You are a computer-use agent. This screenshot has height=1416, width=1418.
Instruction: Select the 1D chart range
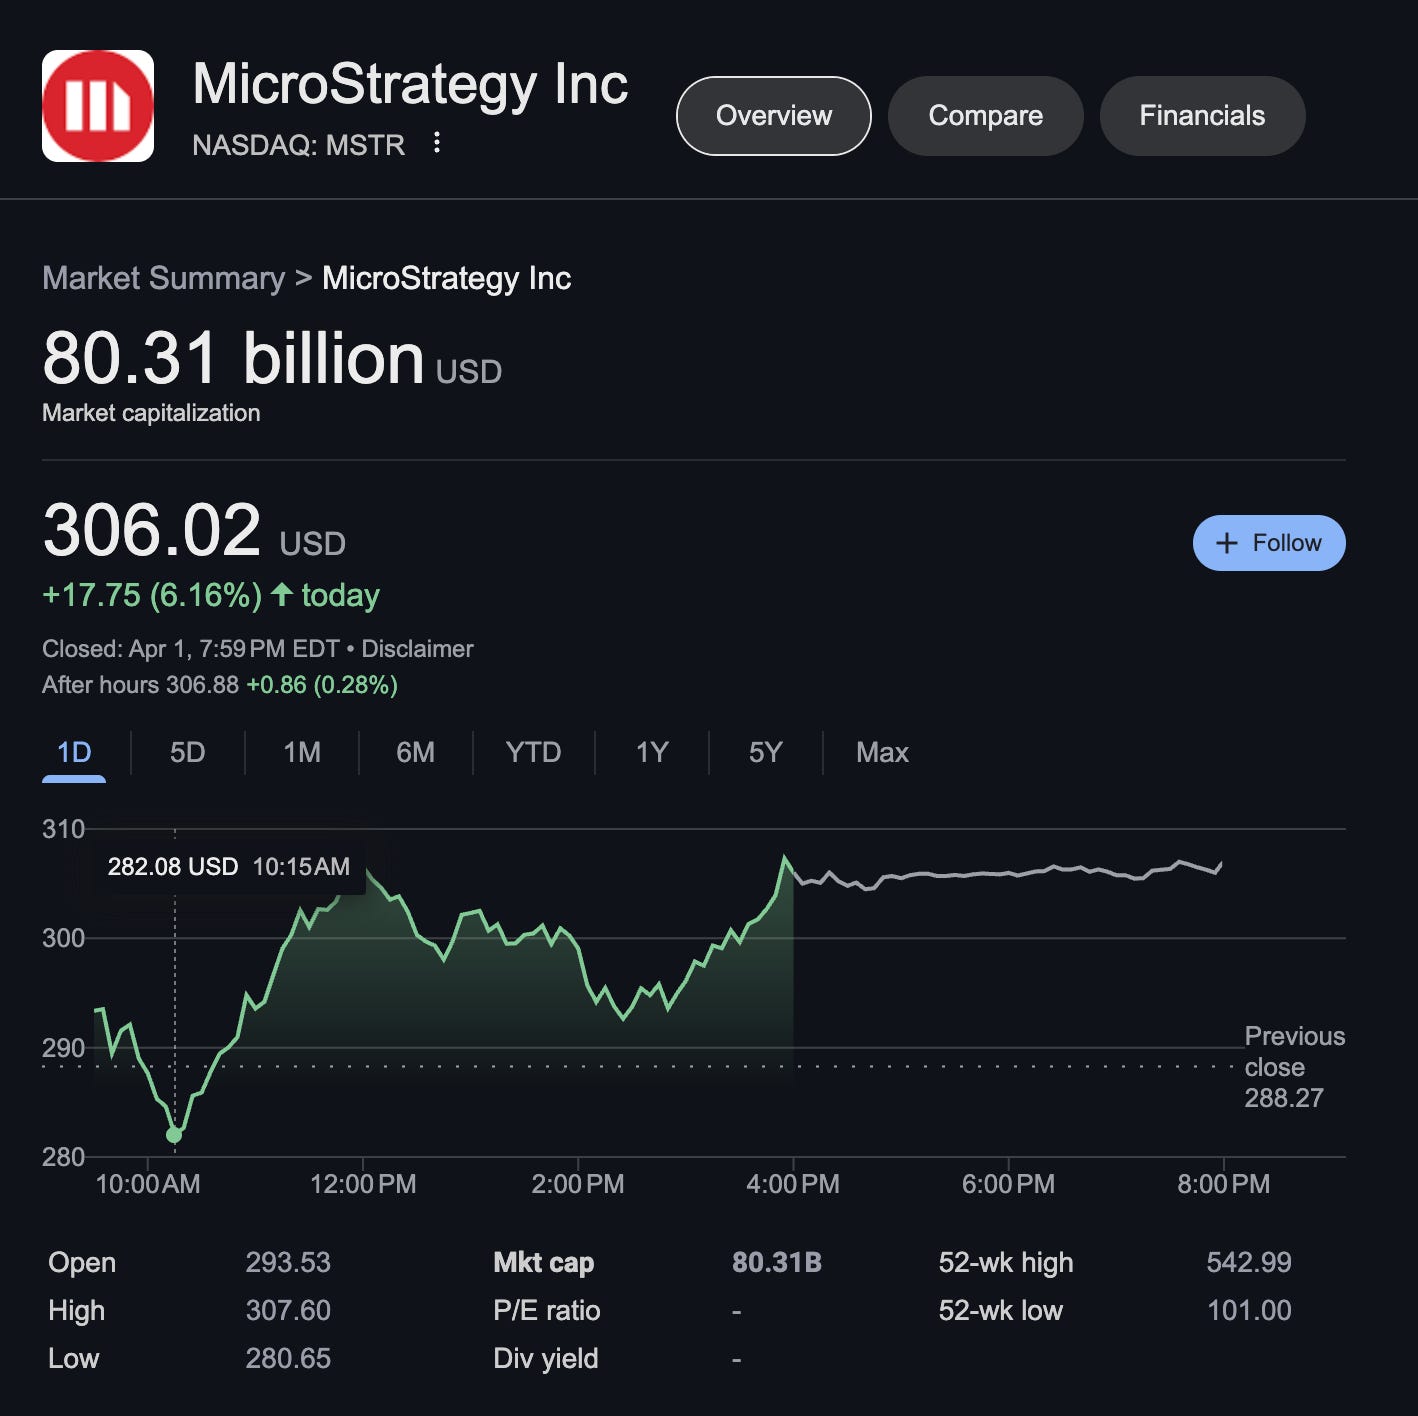74,753
